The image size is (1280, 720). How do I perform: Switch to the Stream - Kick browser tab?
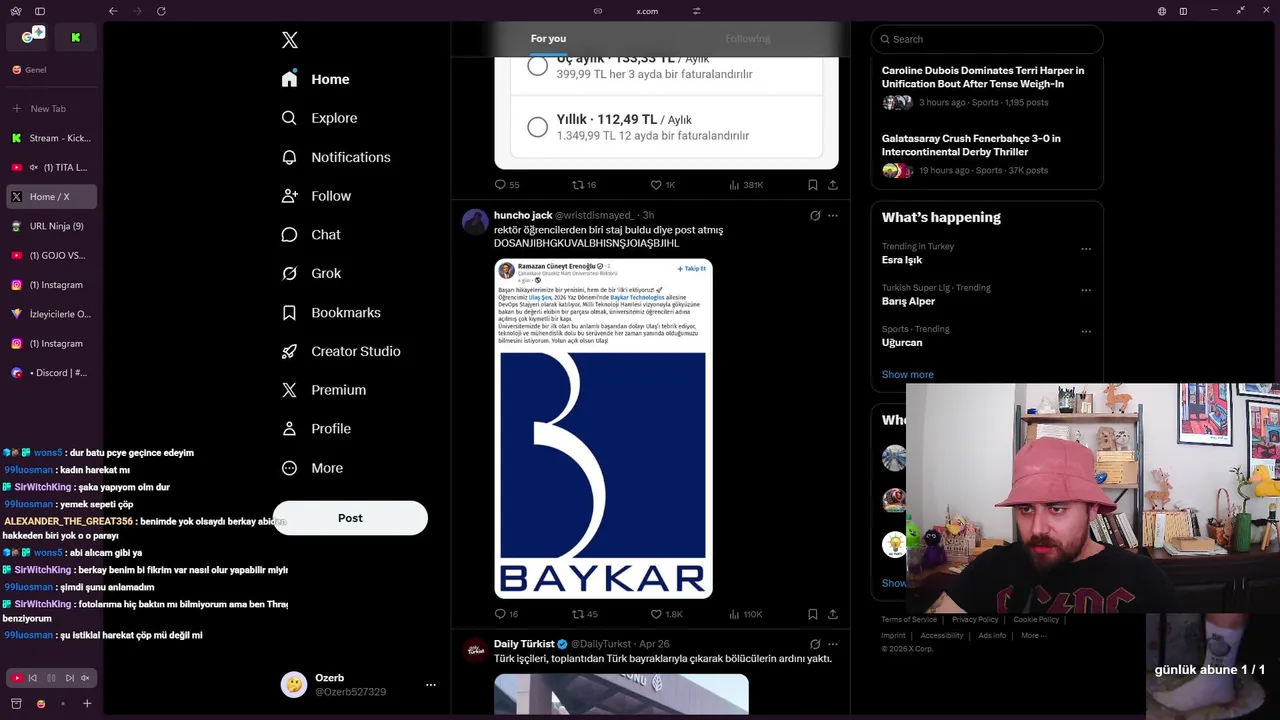pyautogui.click(x=52, y=138)
